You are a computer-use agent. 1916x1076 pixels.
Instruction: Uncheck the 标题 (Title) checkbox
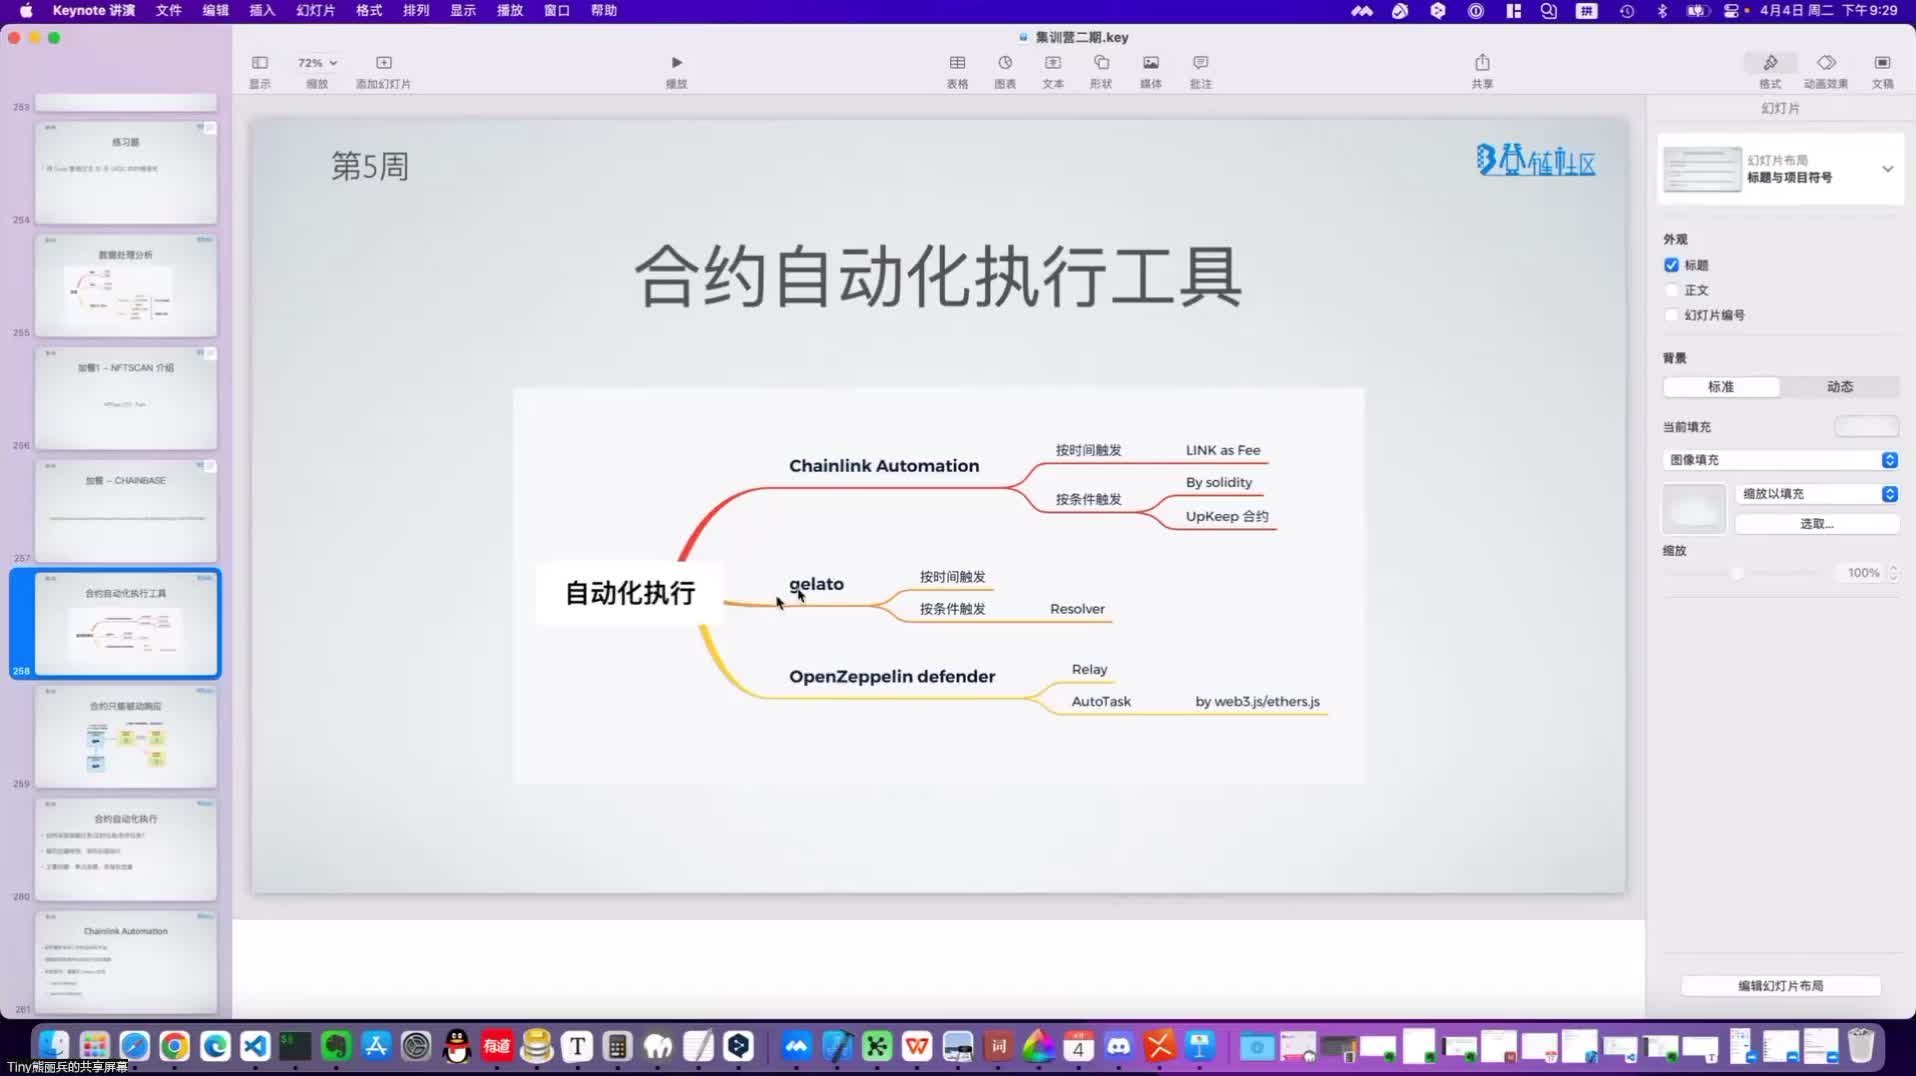1671,265
